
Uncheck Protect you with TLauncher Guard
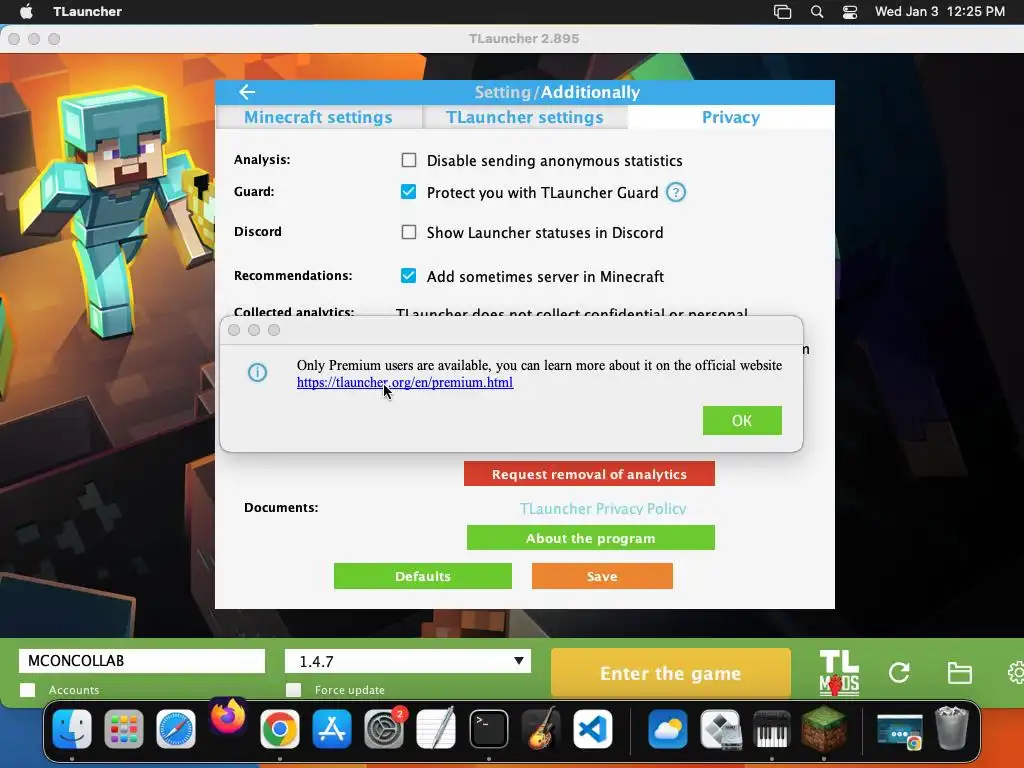pos(409,192)
